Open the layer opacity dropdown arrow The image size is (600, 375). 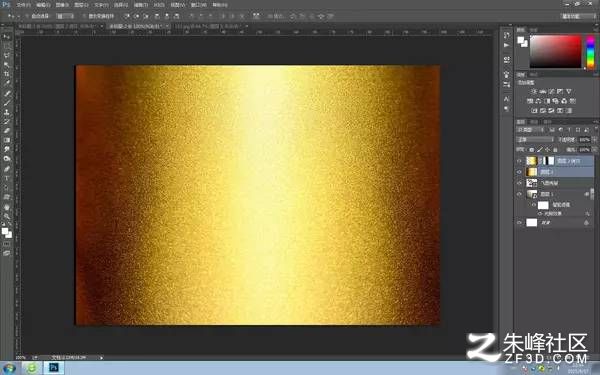coord(594,140)
